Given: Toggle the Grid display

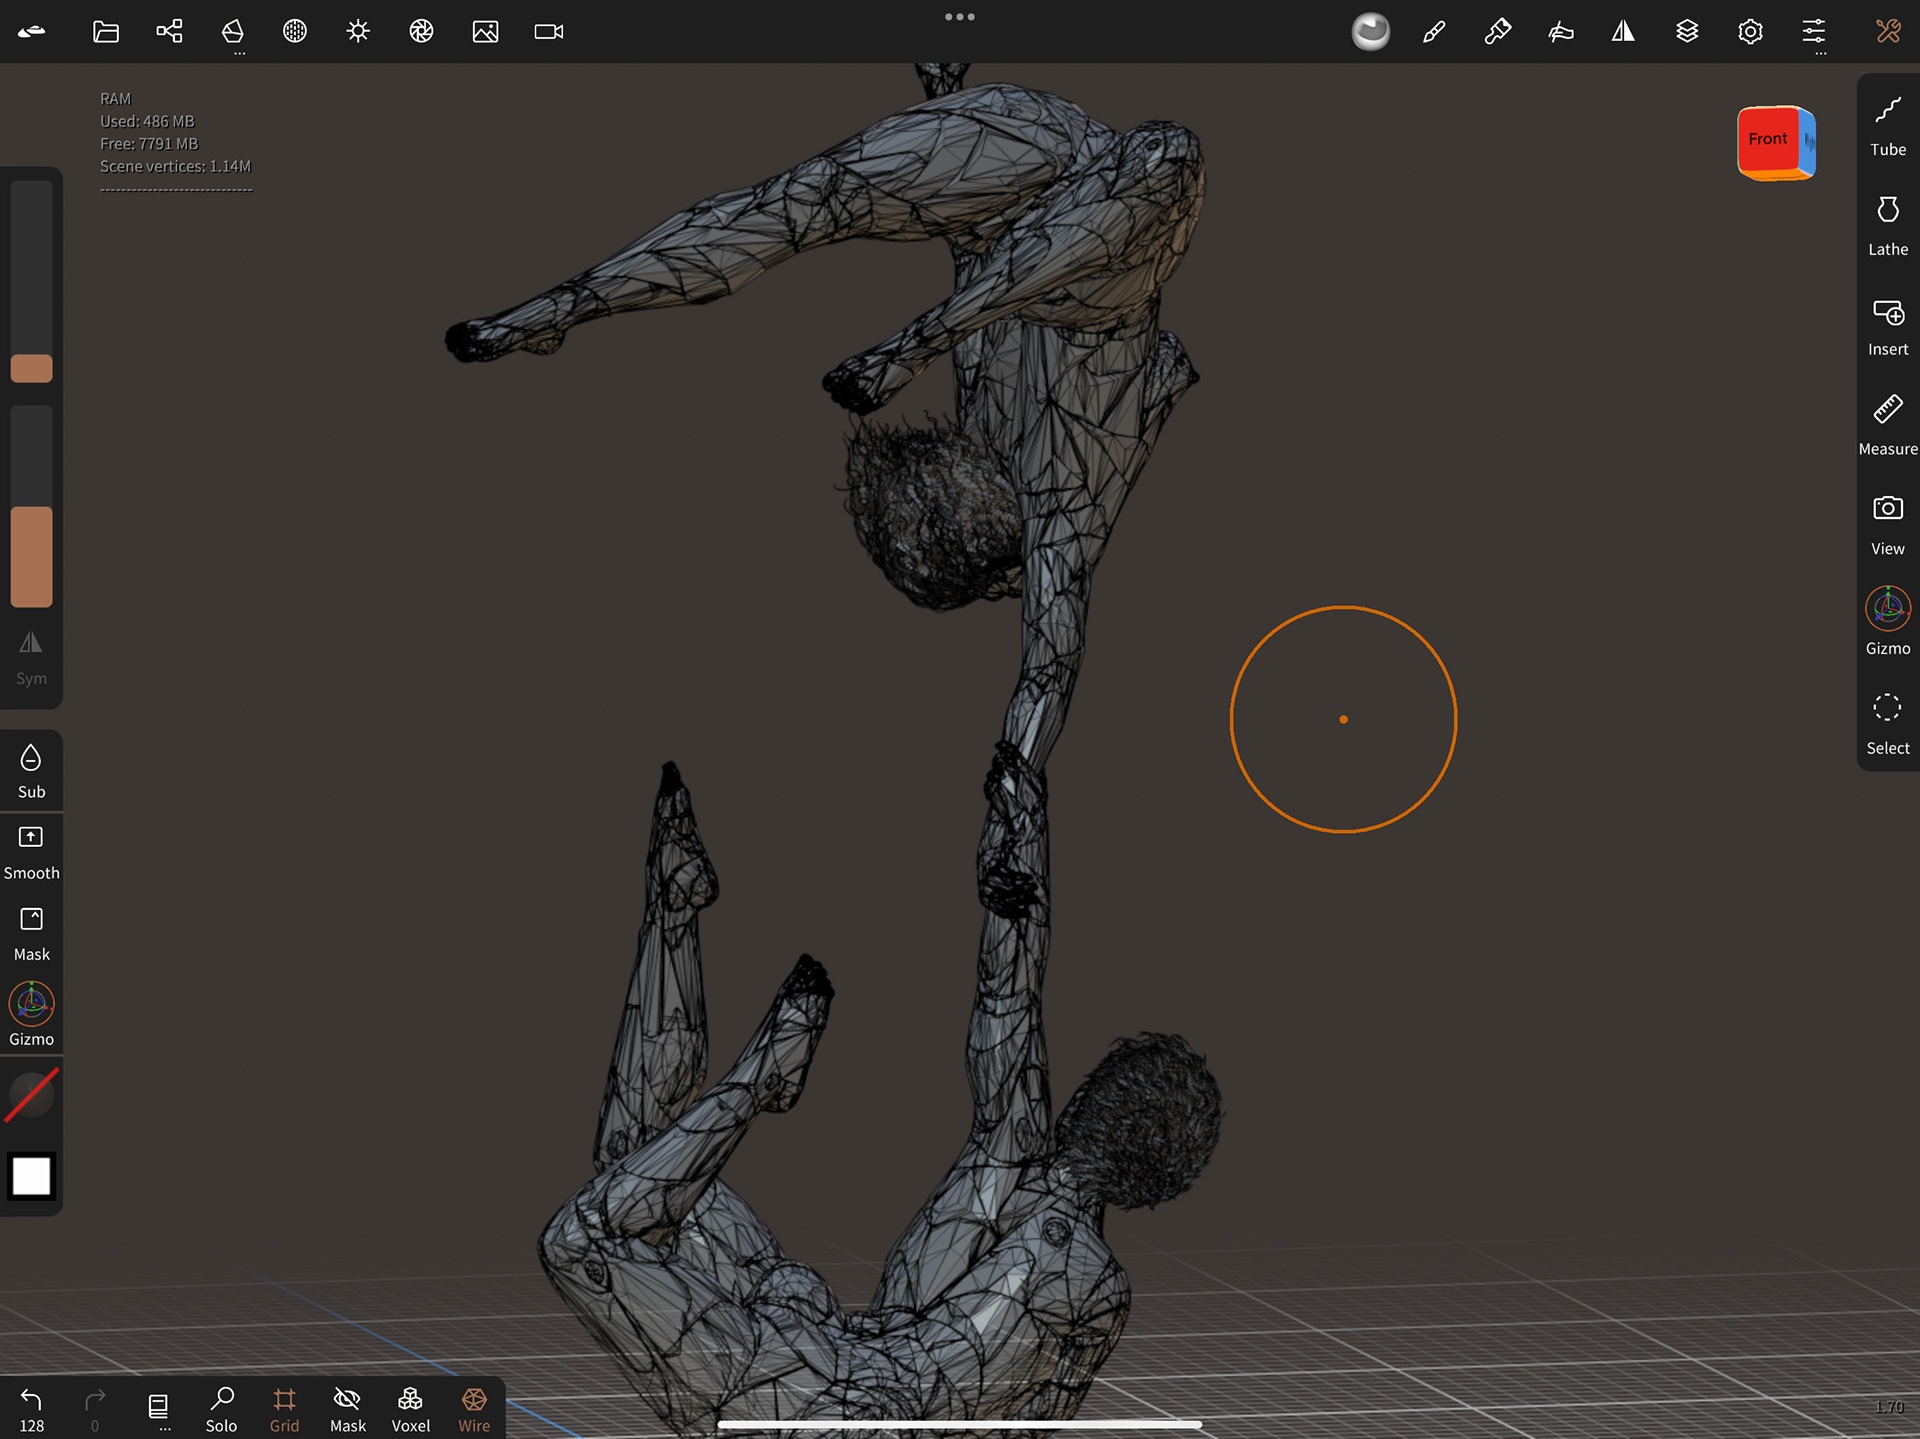Looking at the screenshot, I should coord(284,1409).
